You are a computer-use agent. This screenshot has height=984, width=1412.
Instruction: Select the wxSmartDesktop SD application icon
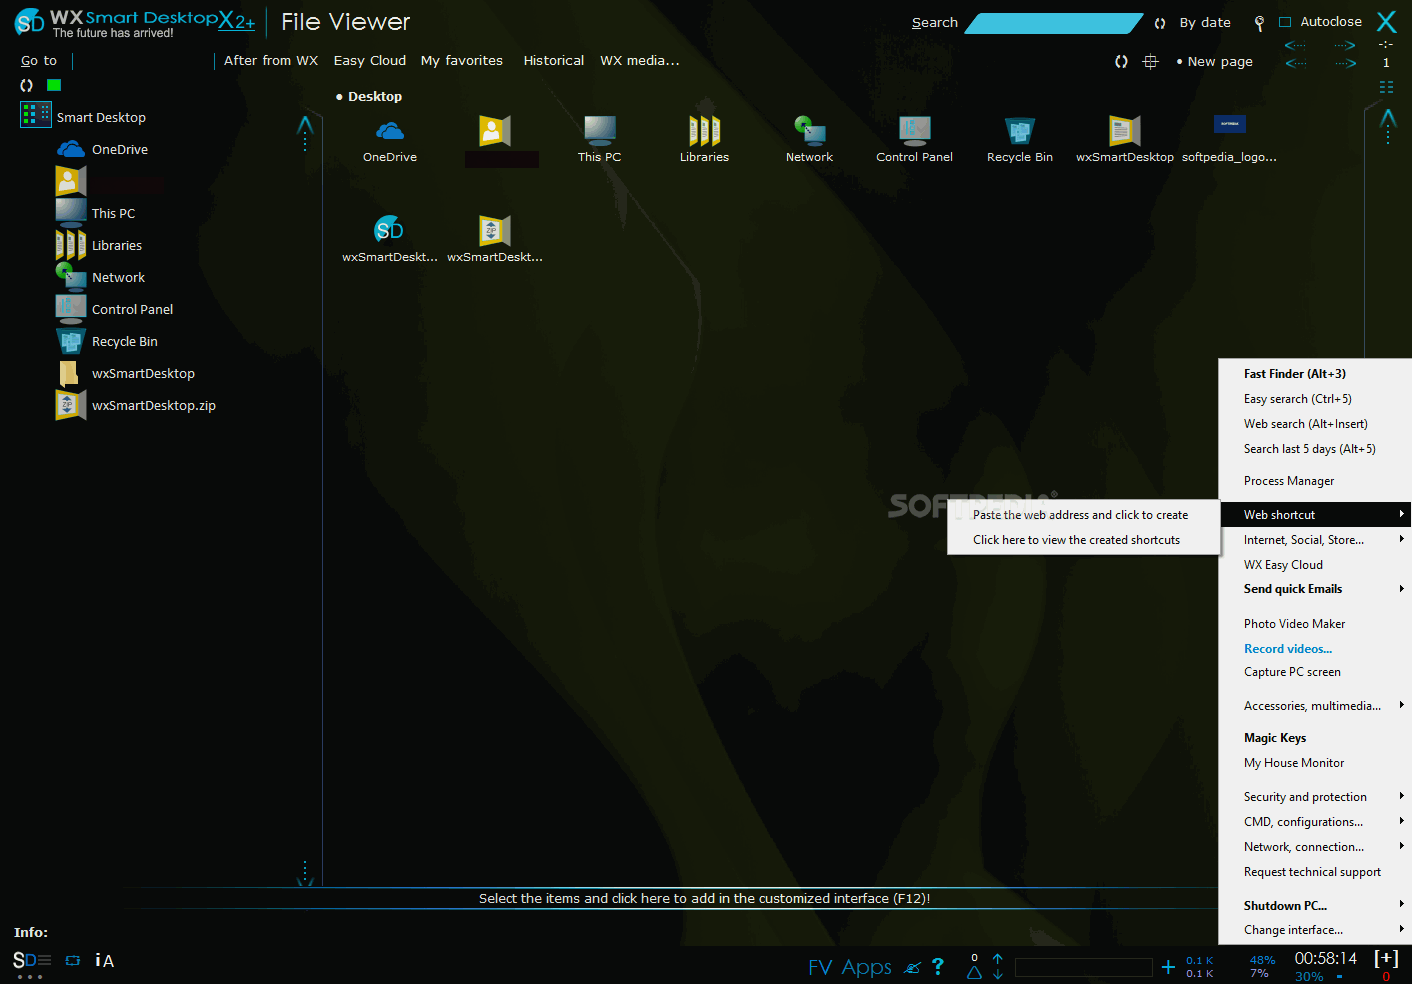click(389, 230)
